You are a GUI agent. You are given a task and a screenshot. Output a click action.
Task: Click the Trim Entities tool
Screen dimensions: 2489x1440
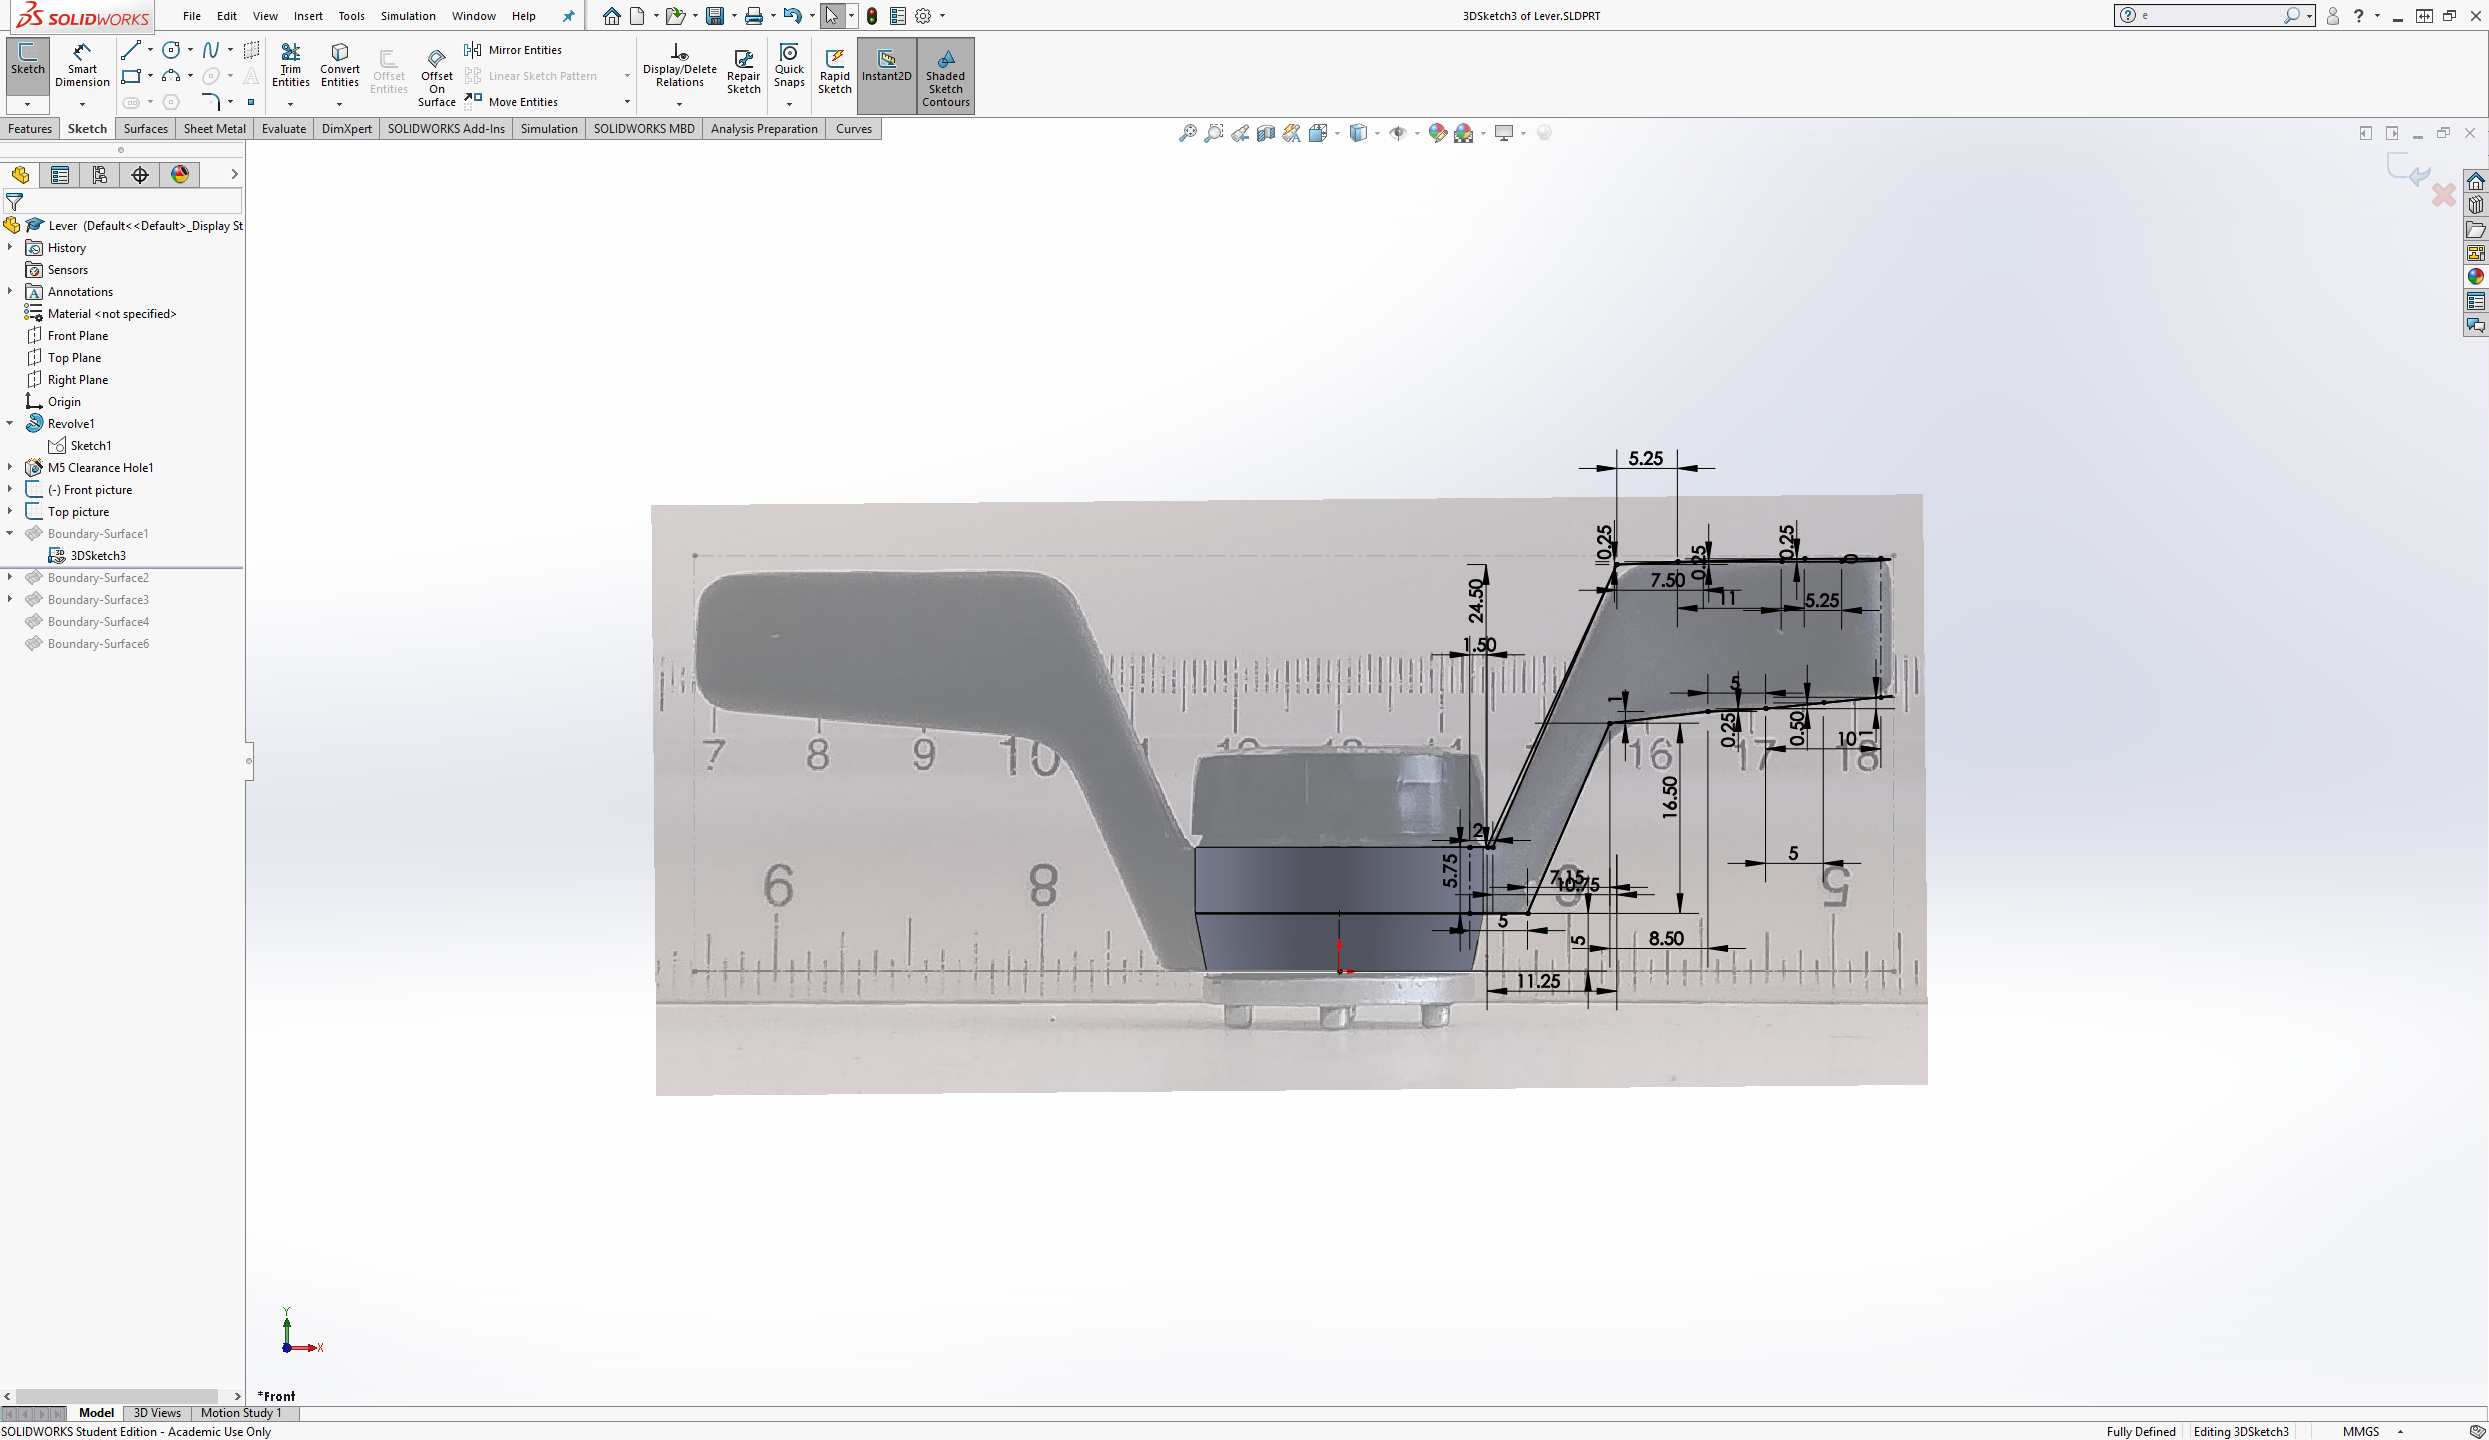(291, 65)
